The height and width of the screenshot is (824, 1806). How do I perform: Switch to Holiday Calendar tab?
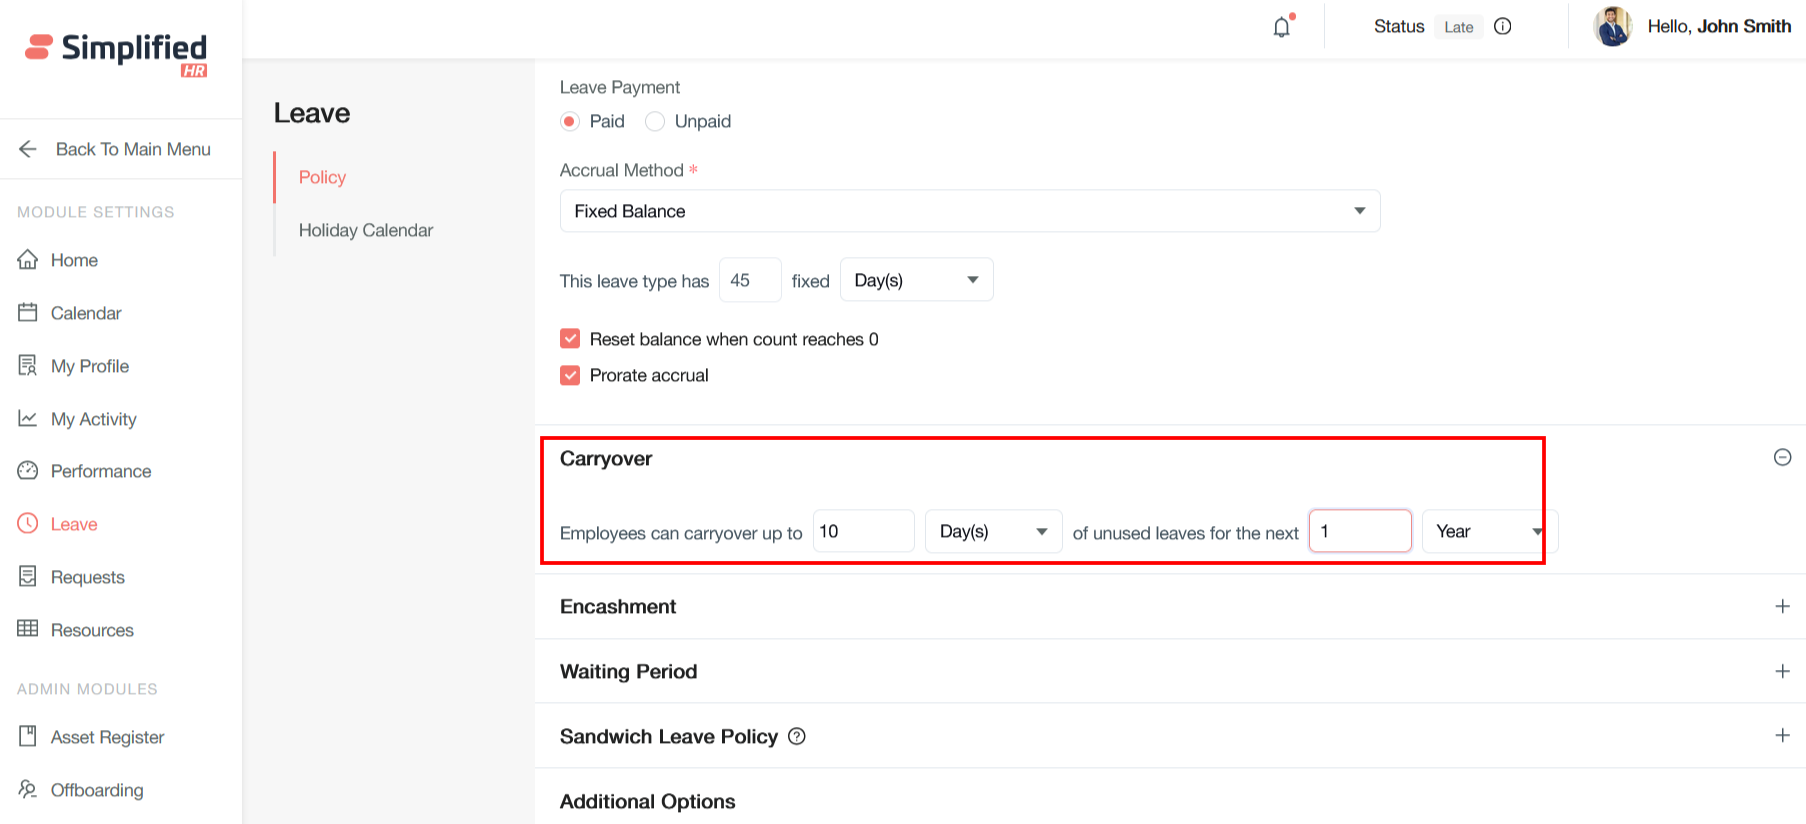(365, 230)
